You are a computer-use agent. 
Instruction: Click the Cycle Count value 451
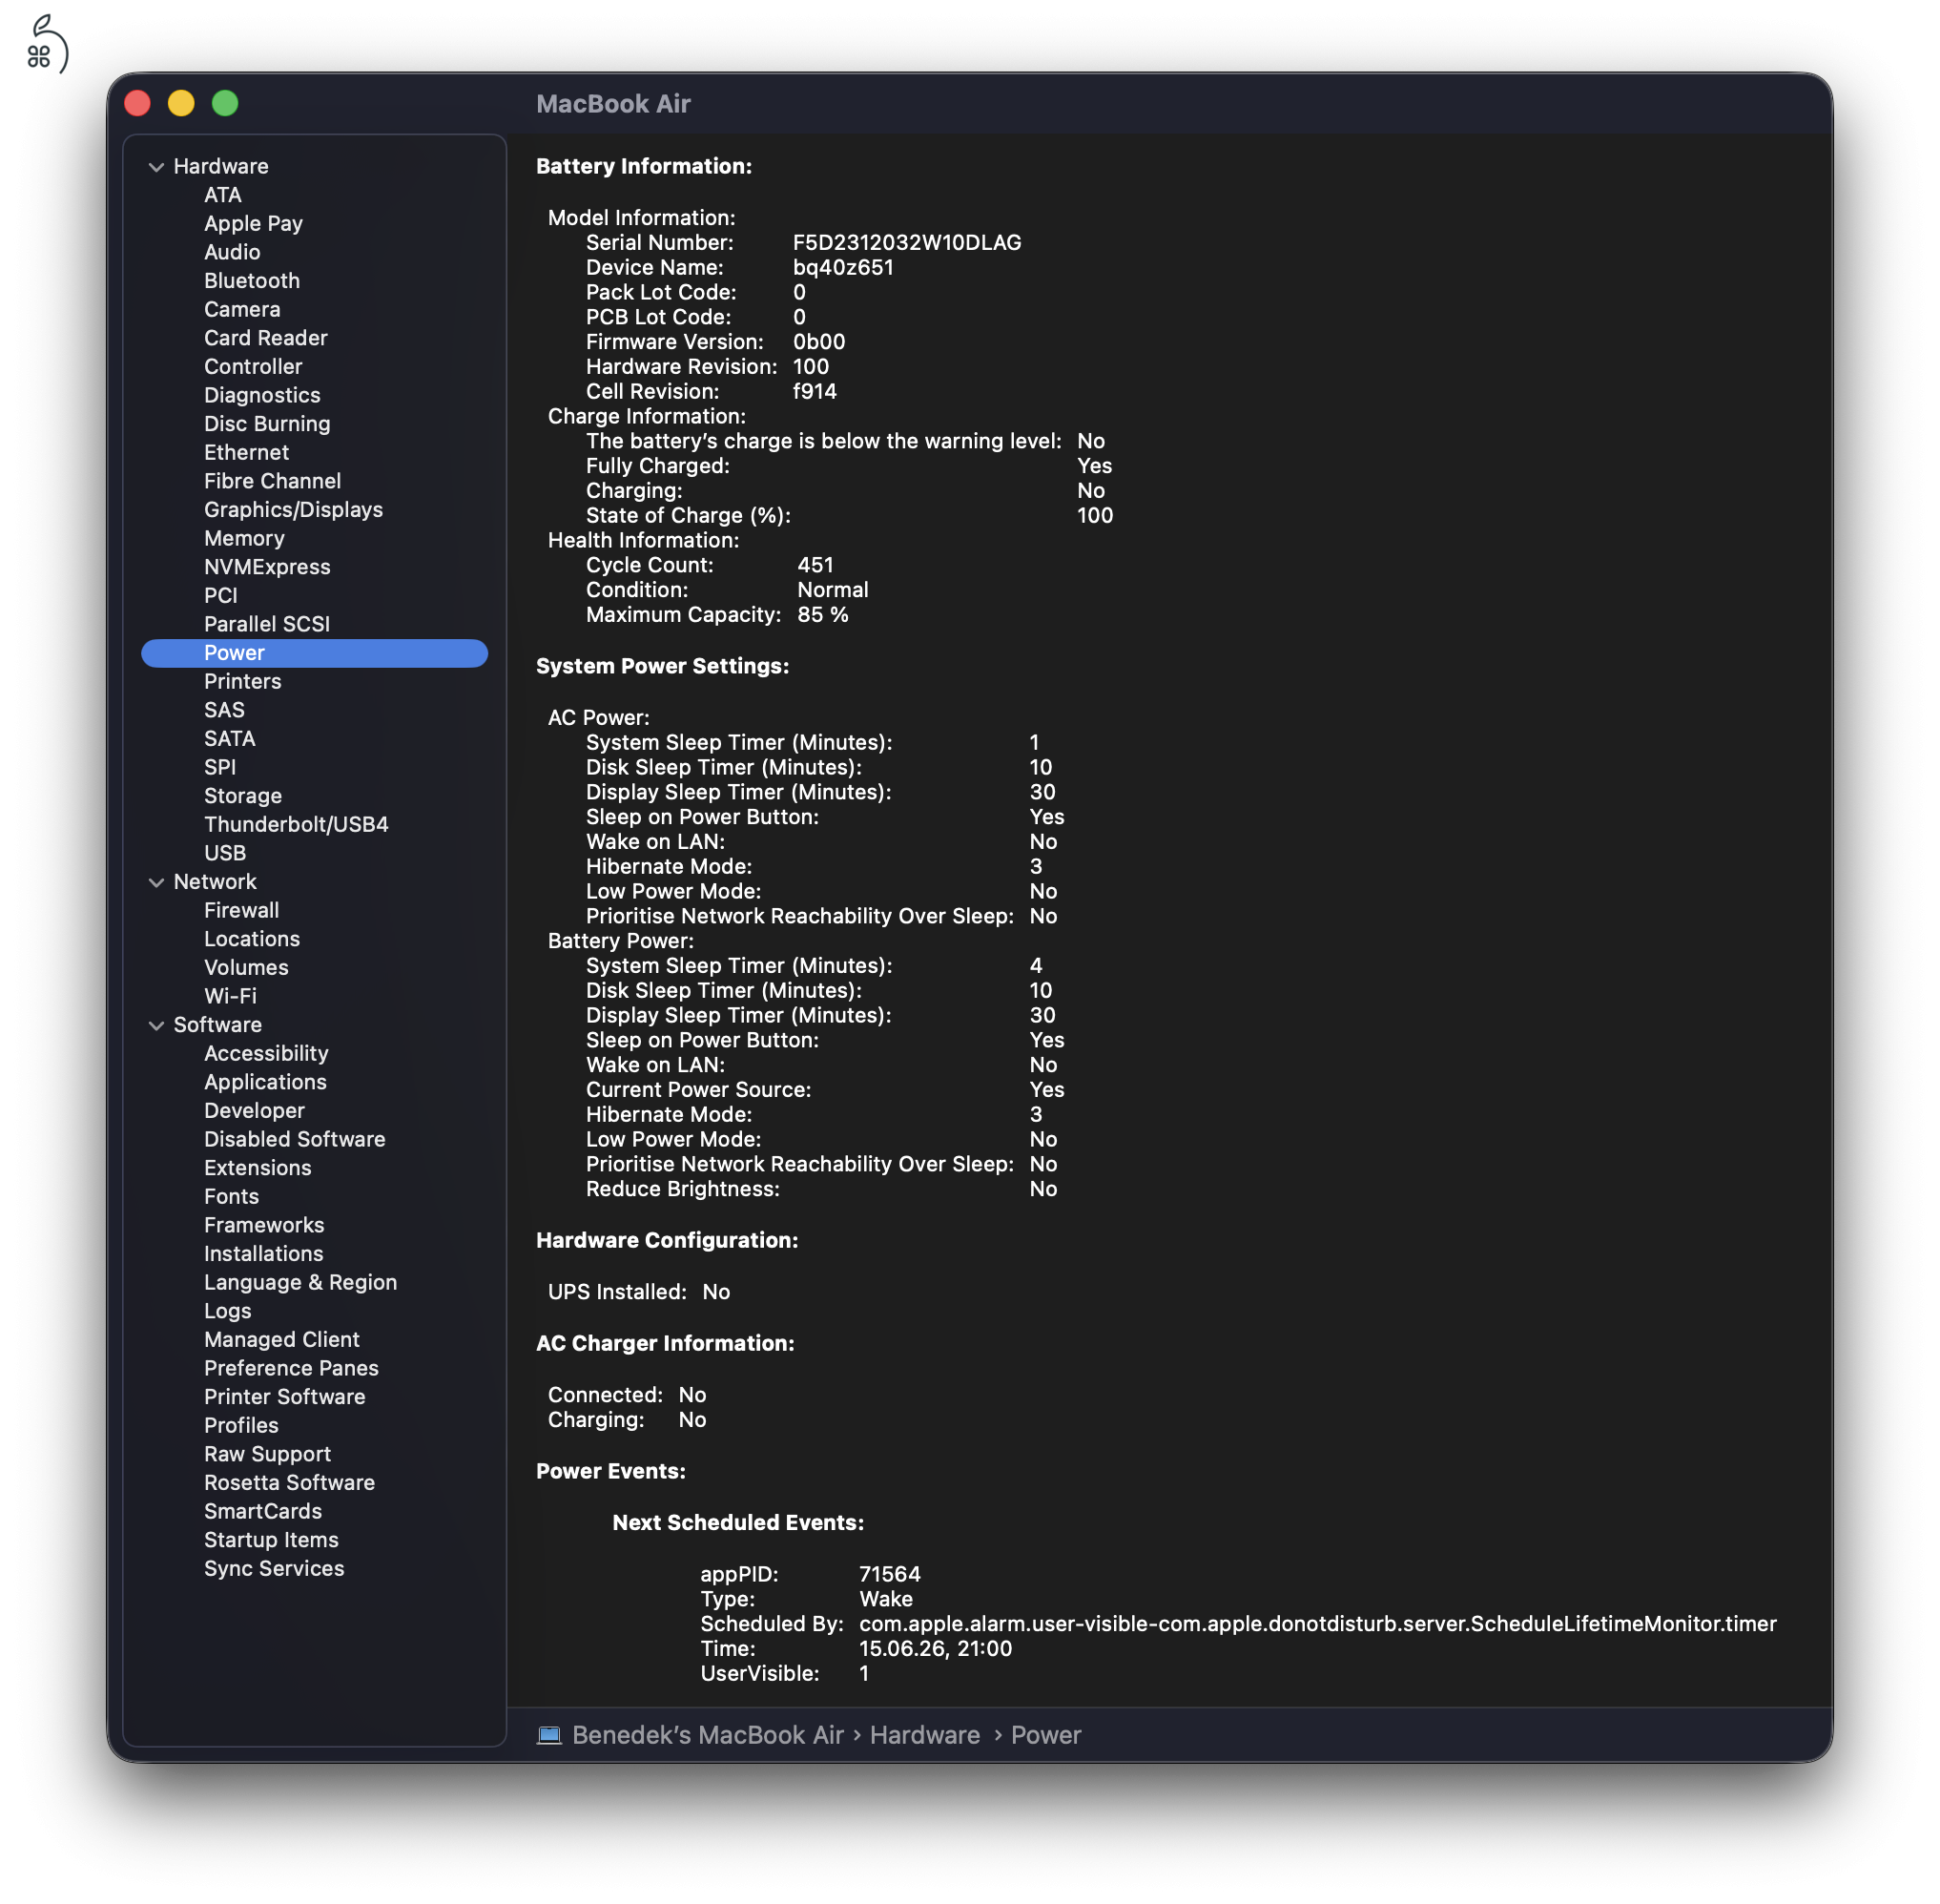pyautogui.click(x=815, y=566)
